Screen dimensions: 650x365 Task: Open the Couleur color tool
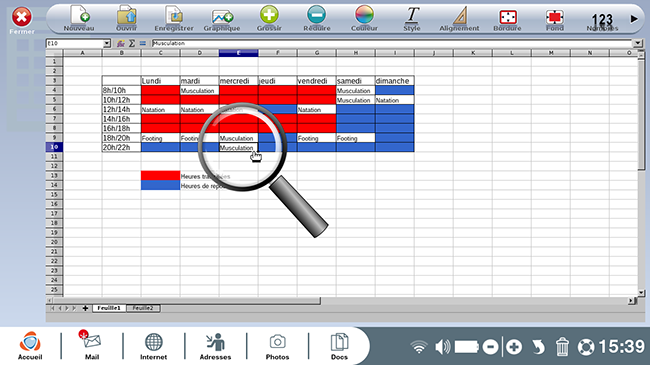(364, 19)
